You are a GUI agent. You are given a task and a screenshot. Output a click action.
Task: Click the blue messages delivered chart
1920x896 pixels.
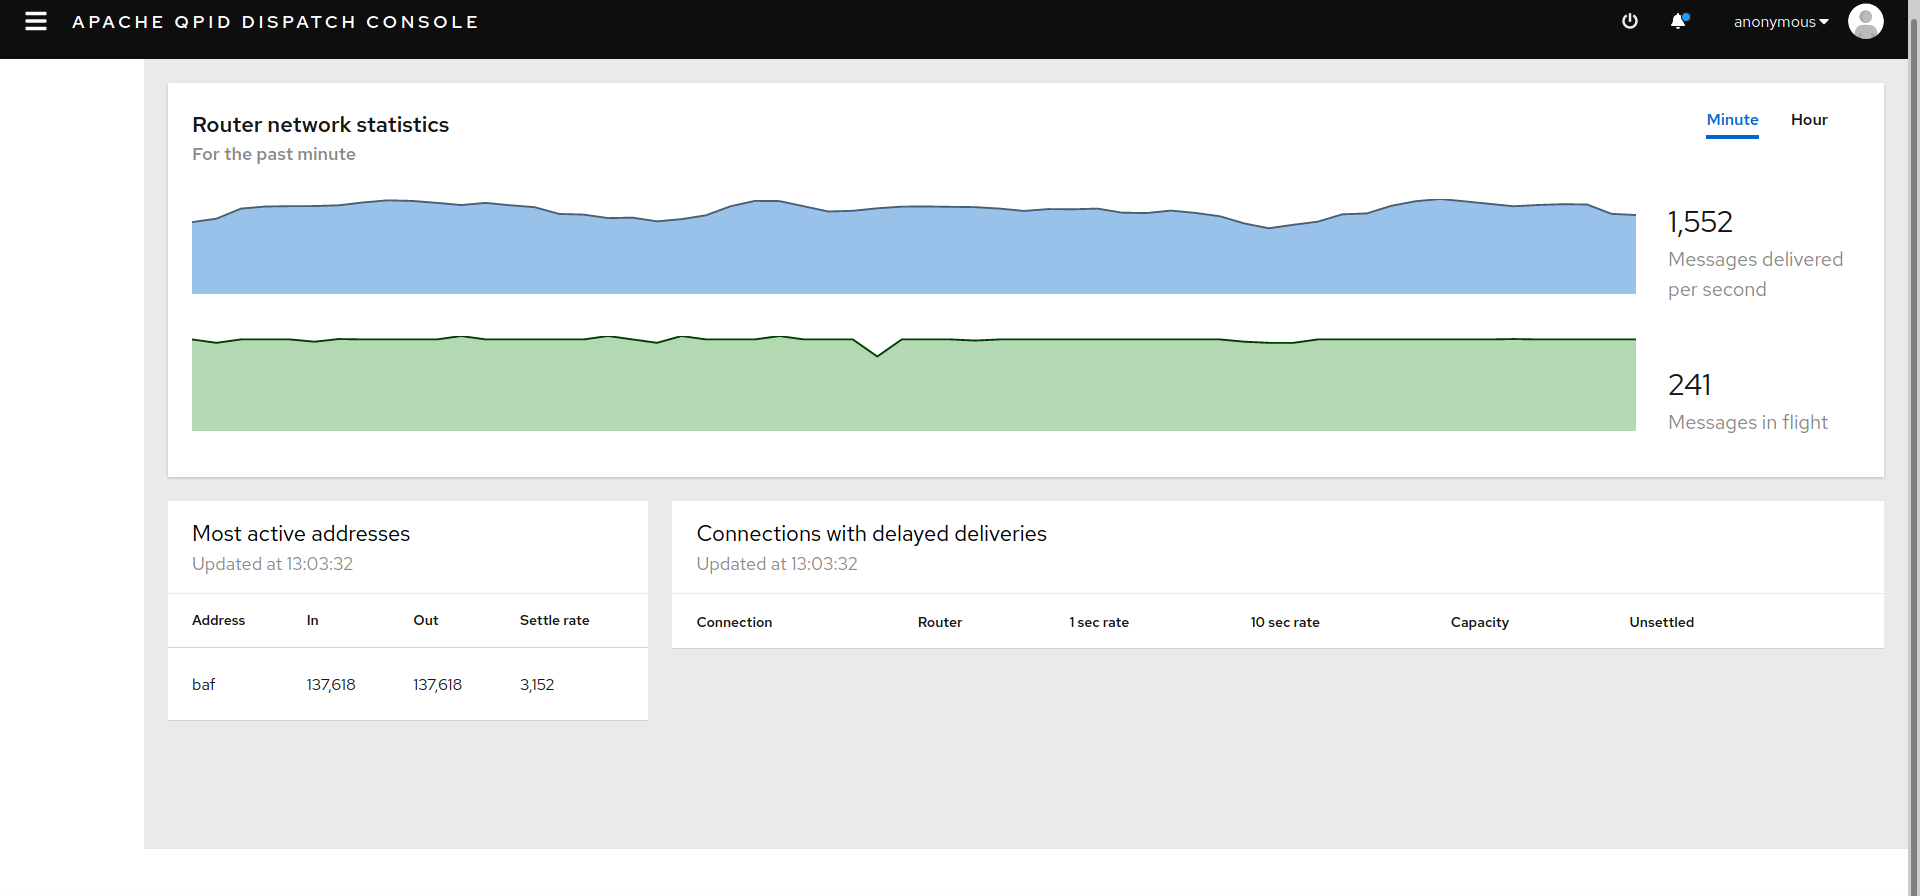(x=914, y=246)
